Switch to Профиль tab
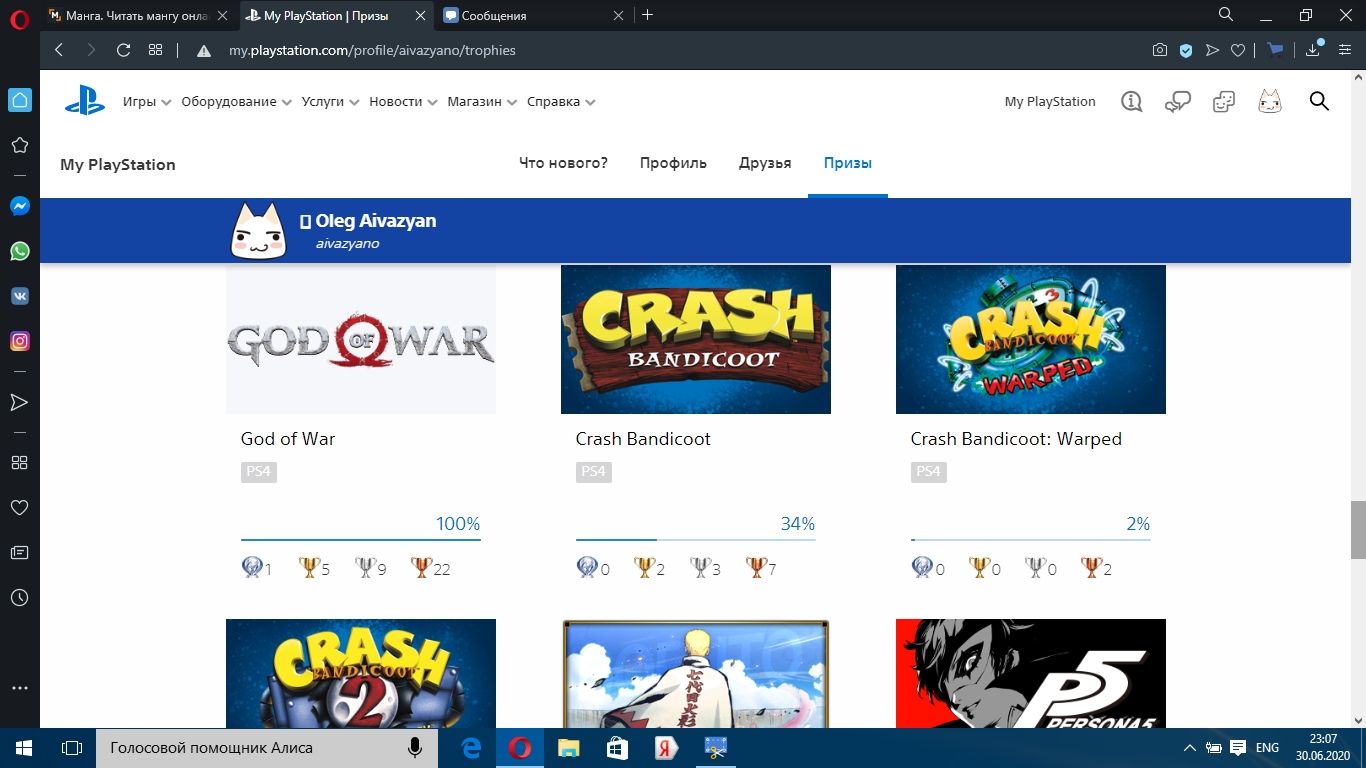Image resolution: width=1366 pixels, height=768 pixels. tap(673, 163)
